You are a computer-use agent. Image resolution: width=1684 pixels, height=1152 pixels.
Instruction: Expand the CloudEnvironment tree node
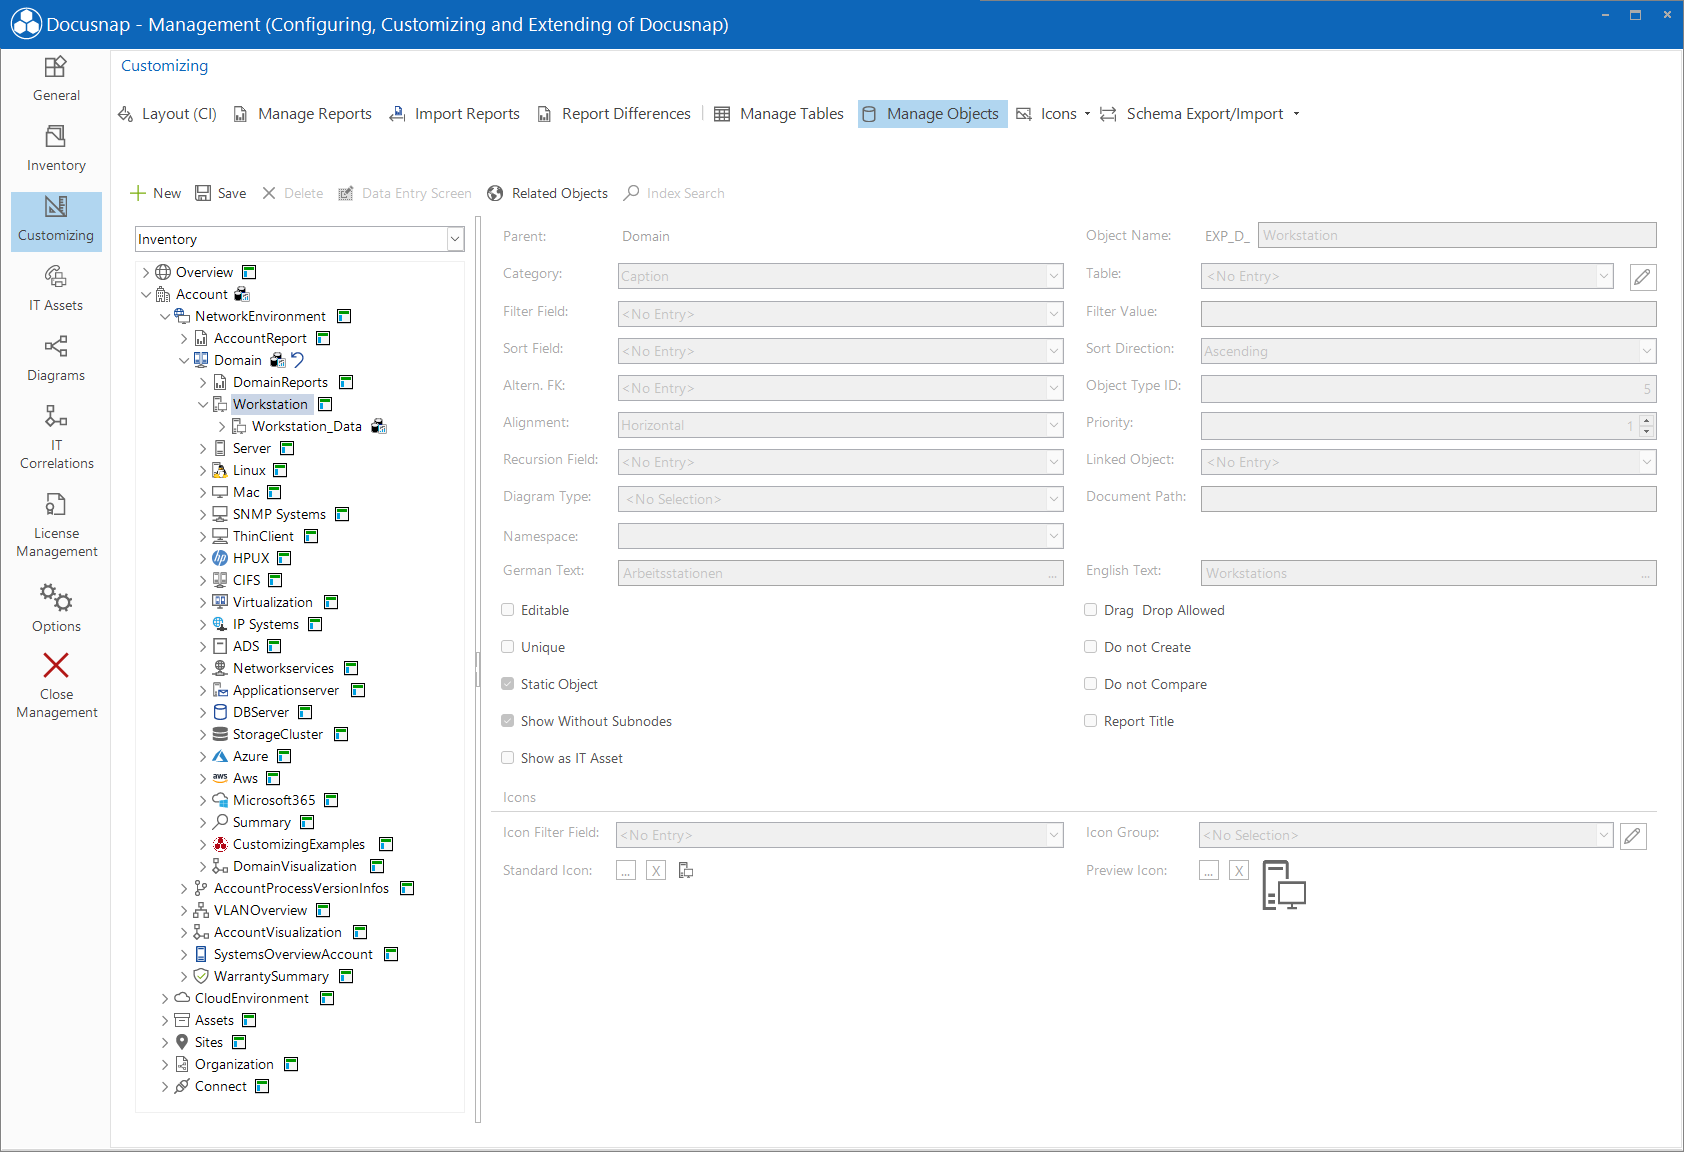click(x=165, y=998)
